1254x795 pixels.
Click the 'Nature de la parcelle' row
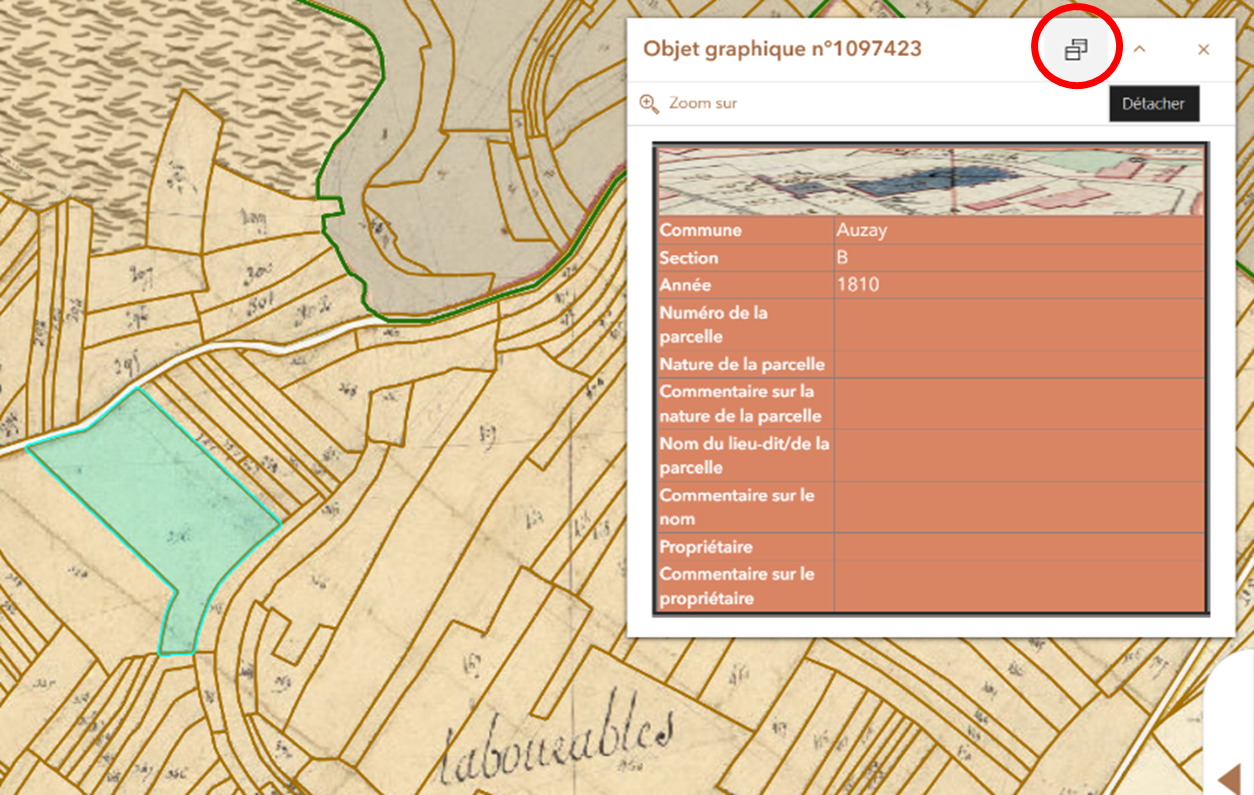coord(744,364)
